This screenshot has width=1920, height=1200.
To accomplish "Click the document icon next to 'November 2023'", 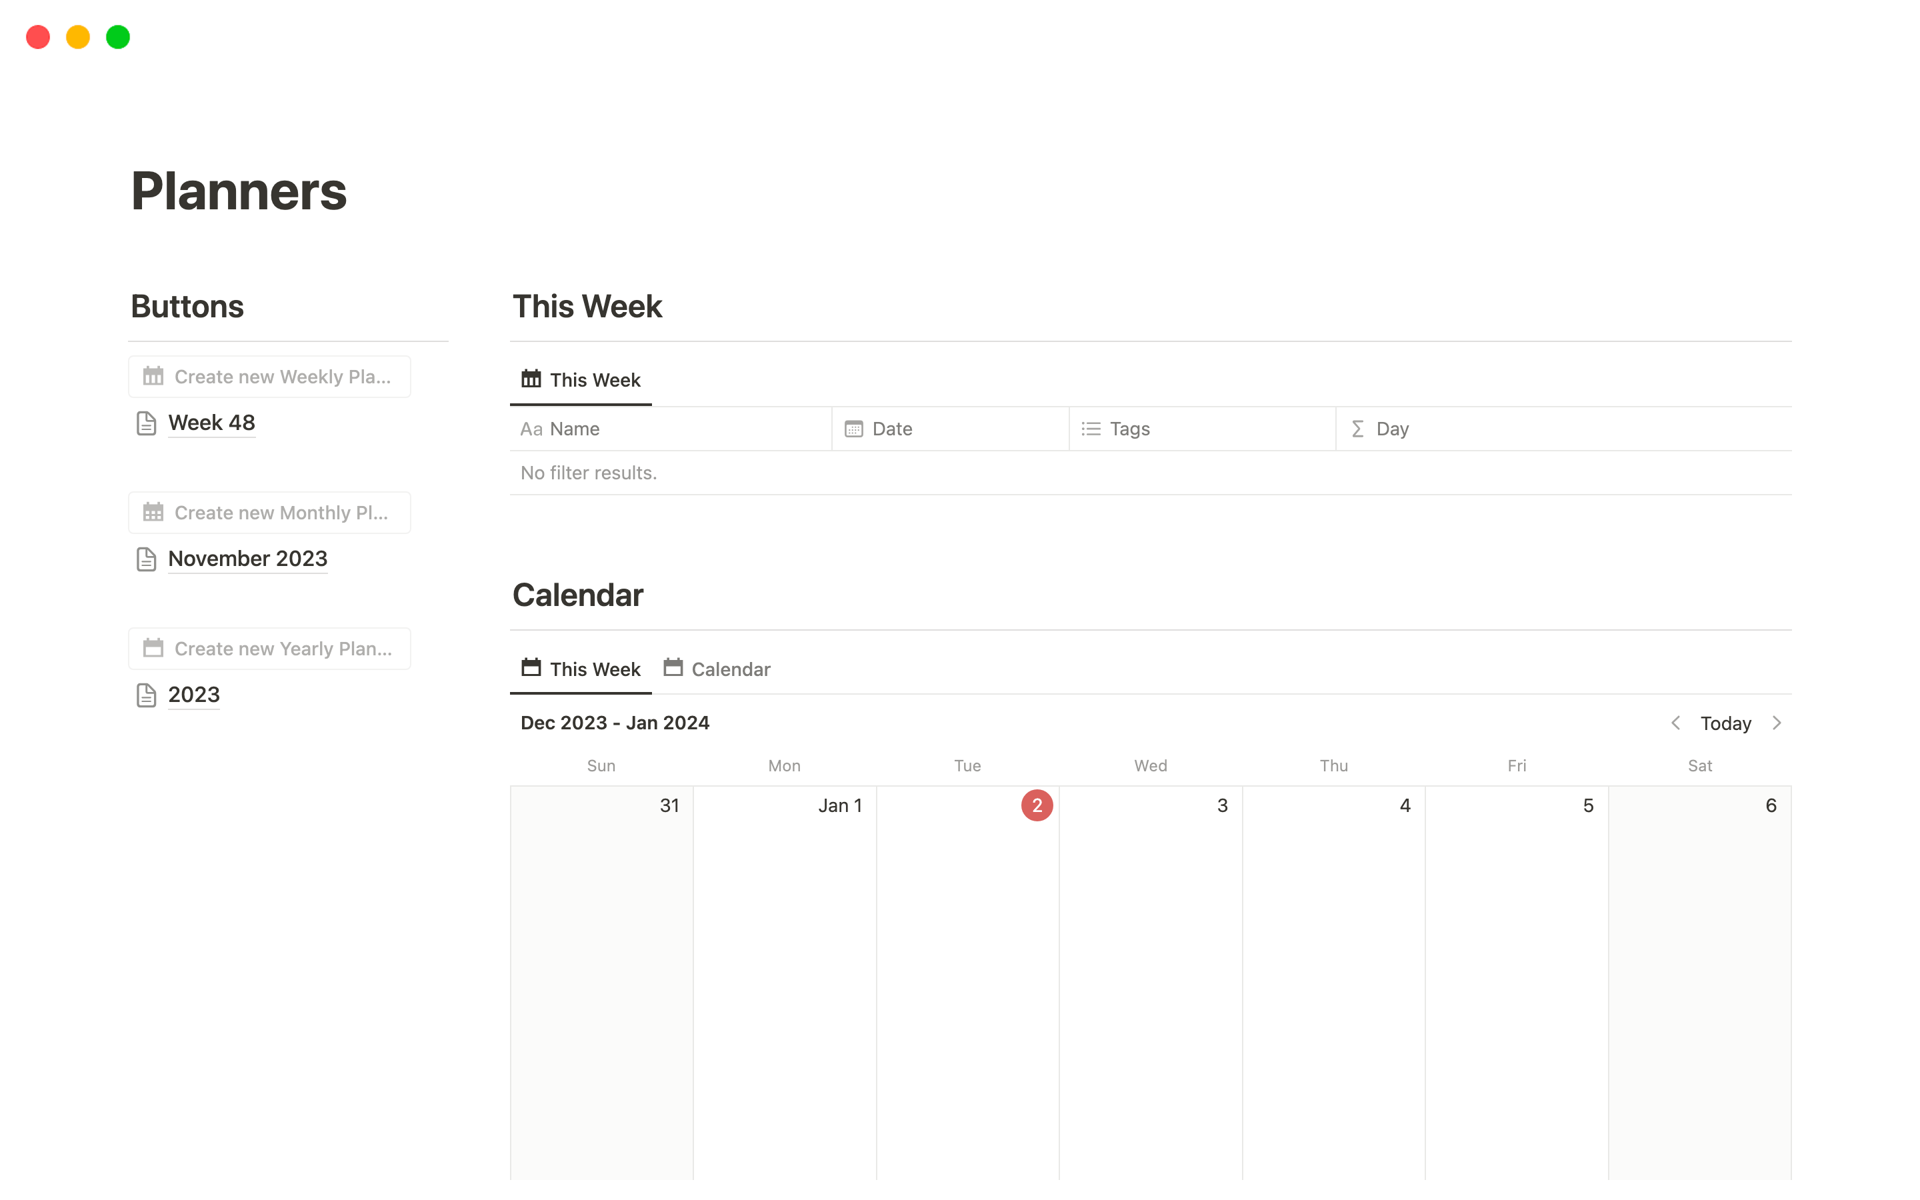I will click(147, 559).
